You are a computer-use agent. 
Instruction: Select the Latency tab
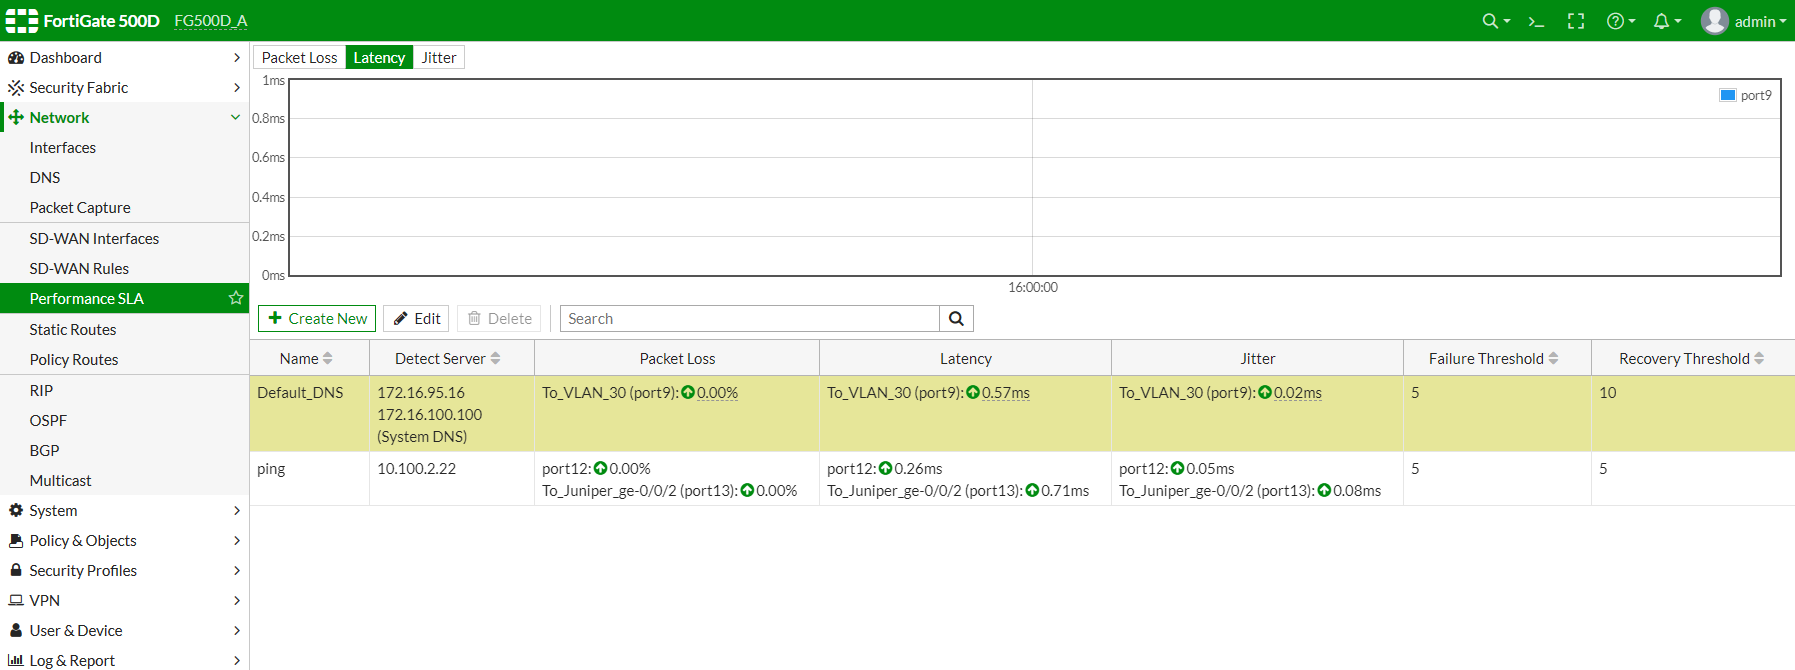pos(379,58)
